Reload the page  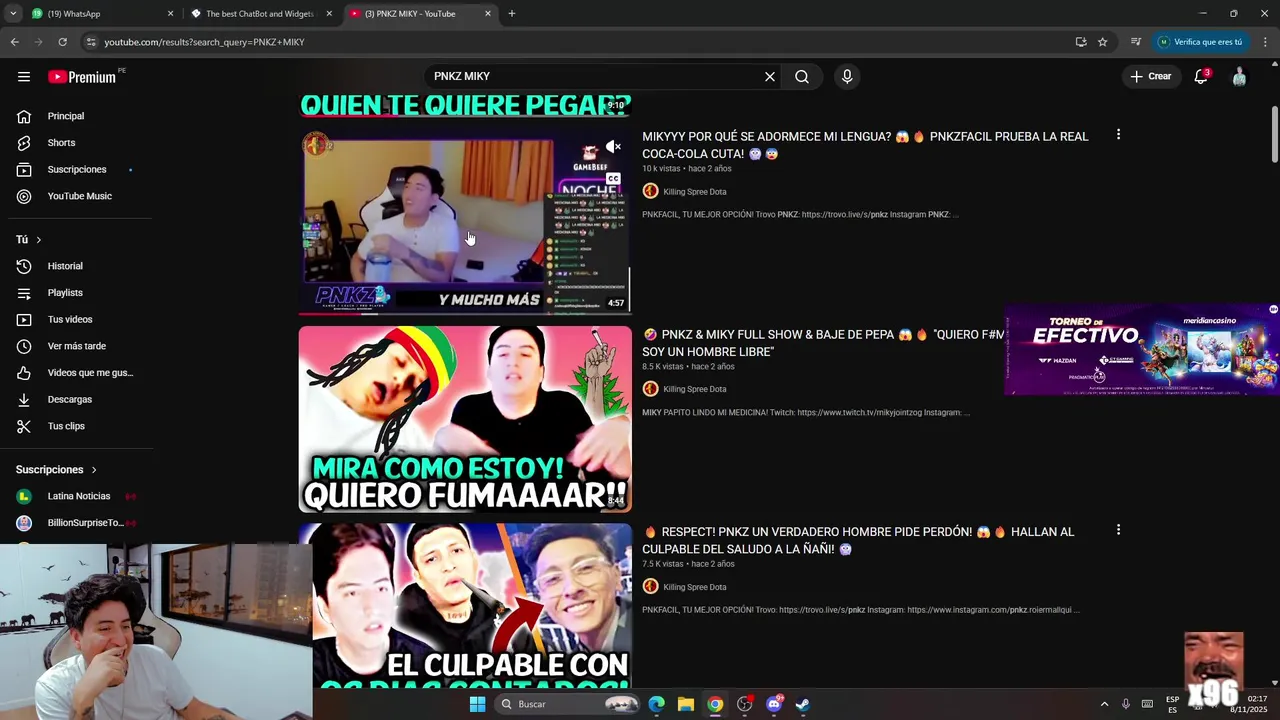(62, 42)
